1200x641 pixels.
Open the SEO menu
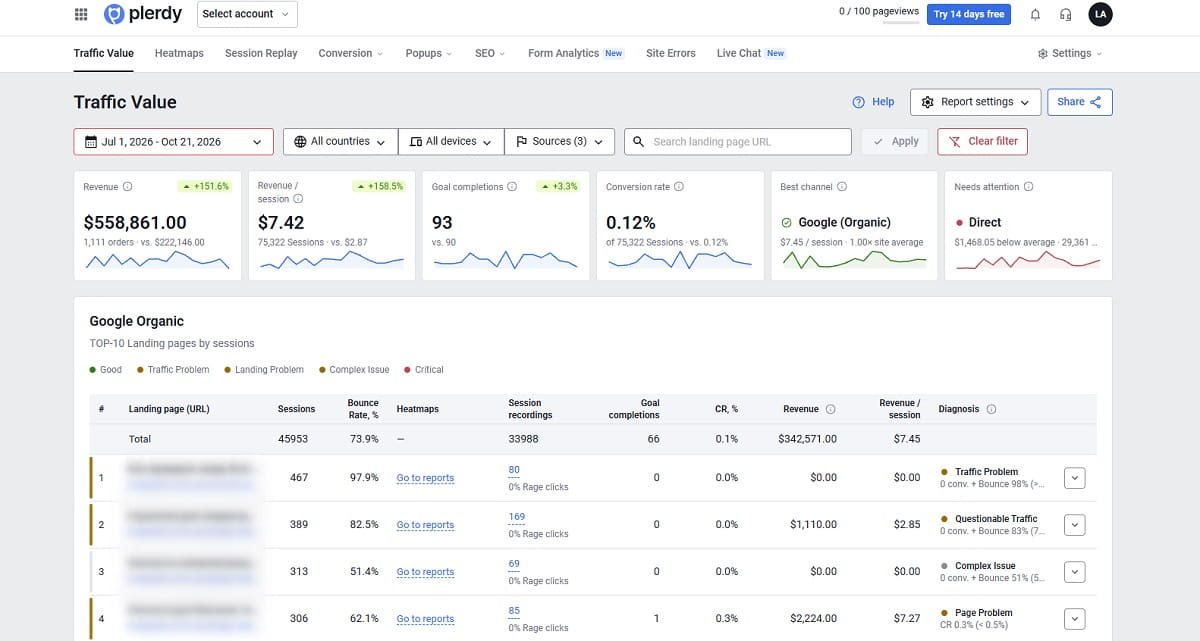[490, 54]
